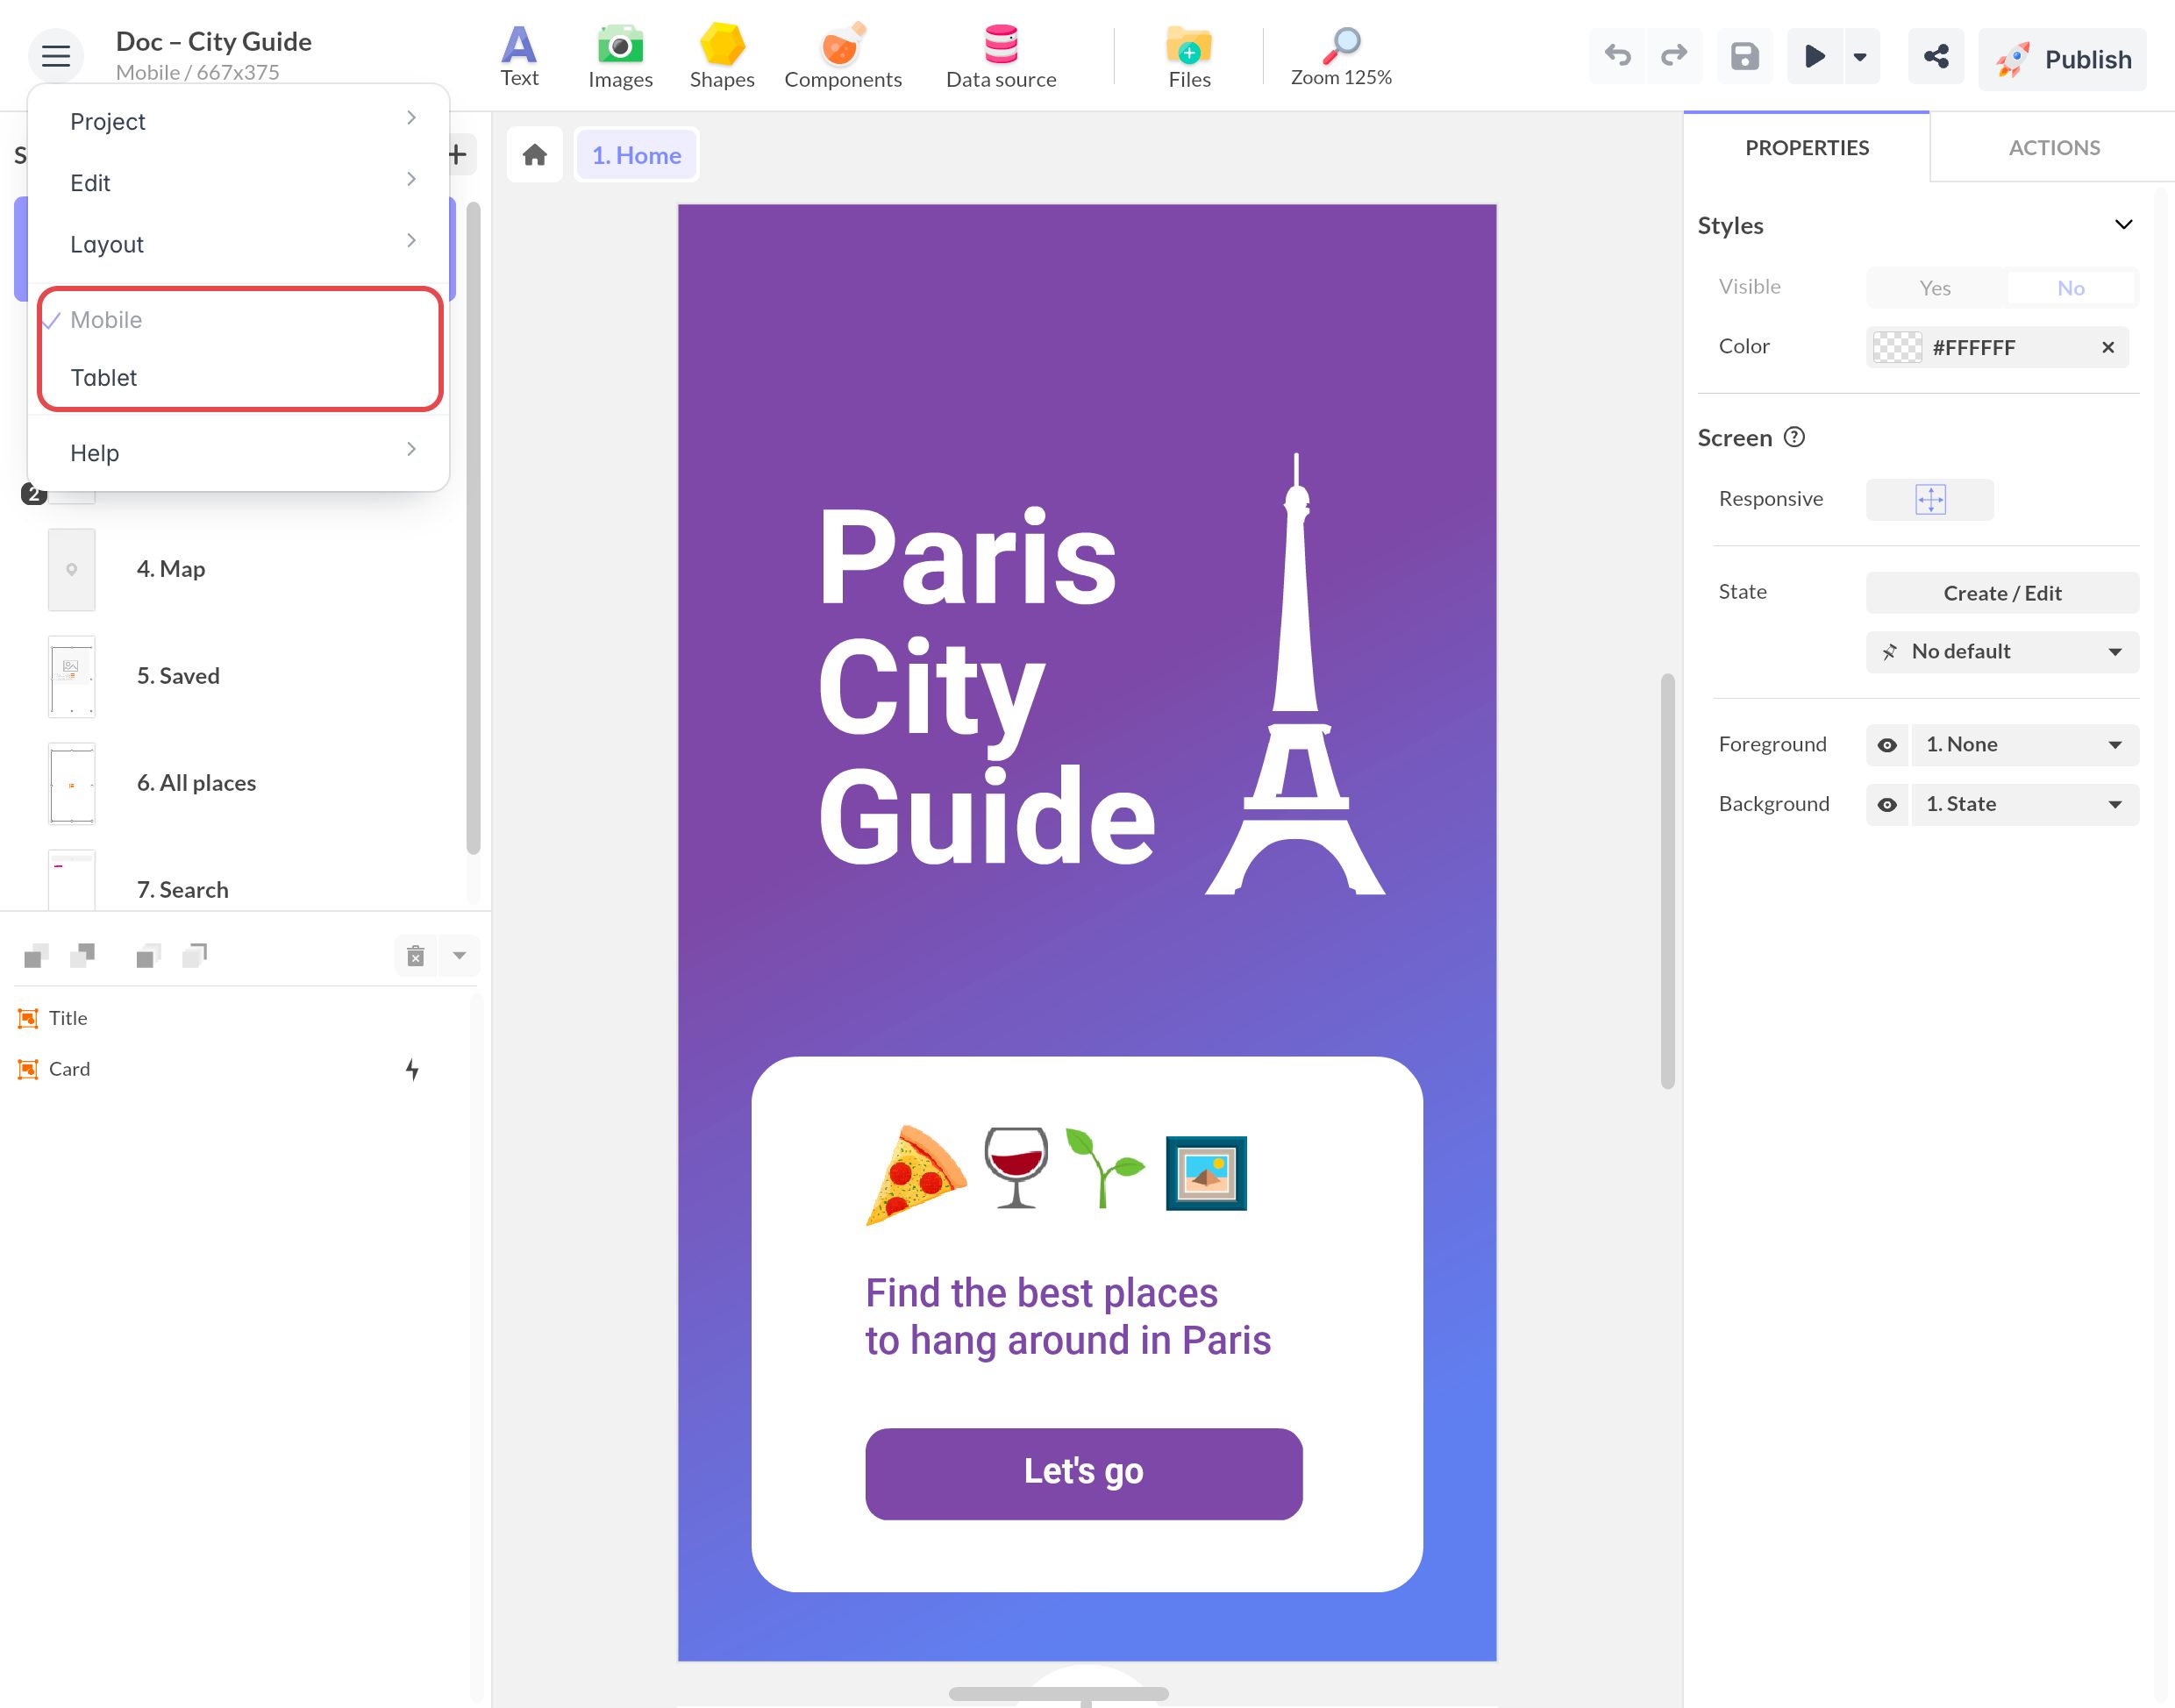Set Visible to No
This screenshot has width=2175, height=1708.
2070,288
